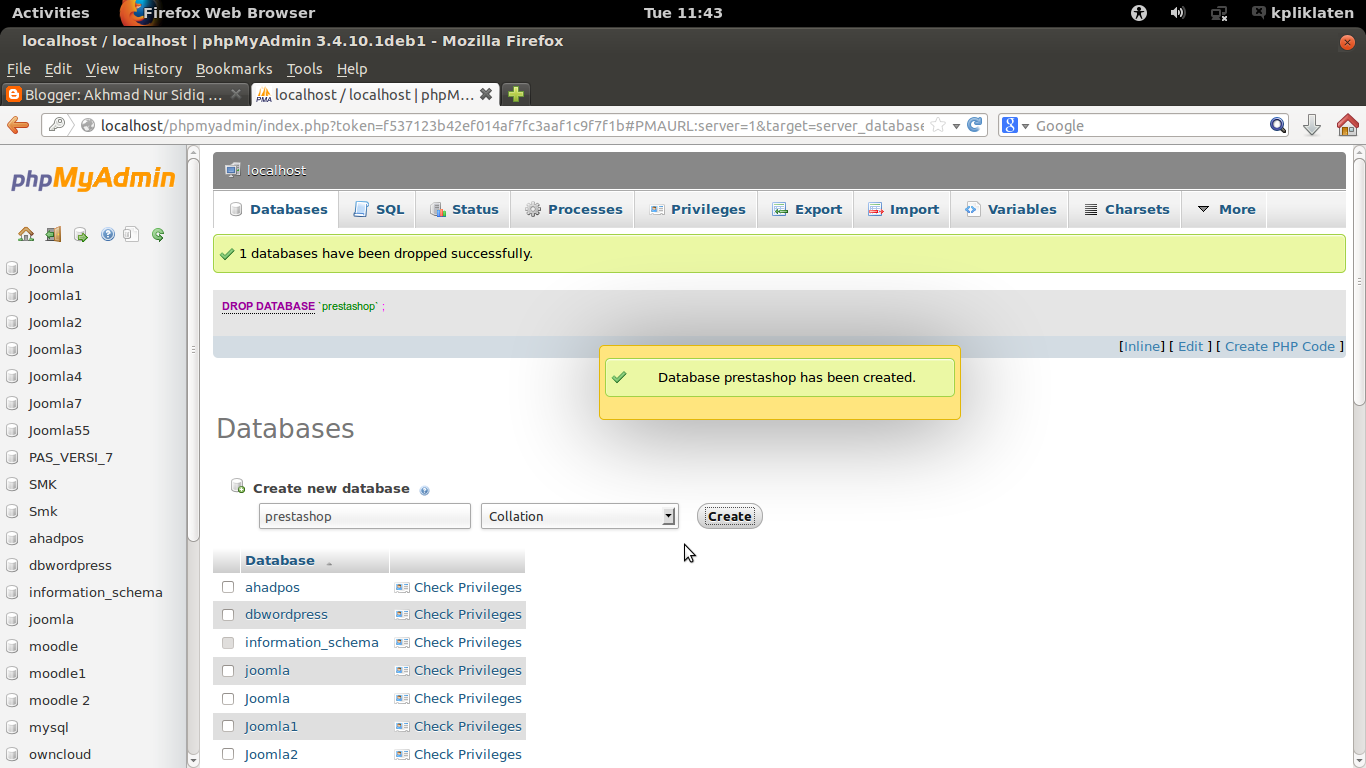The width and height of the screenshot is (1366, 768).
Task: Tick the ahadpos database checkbox
Action: [x=228, y=587]
